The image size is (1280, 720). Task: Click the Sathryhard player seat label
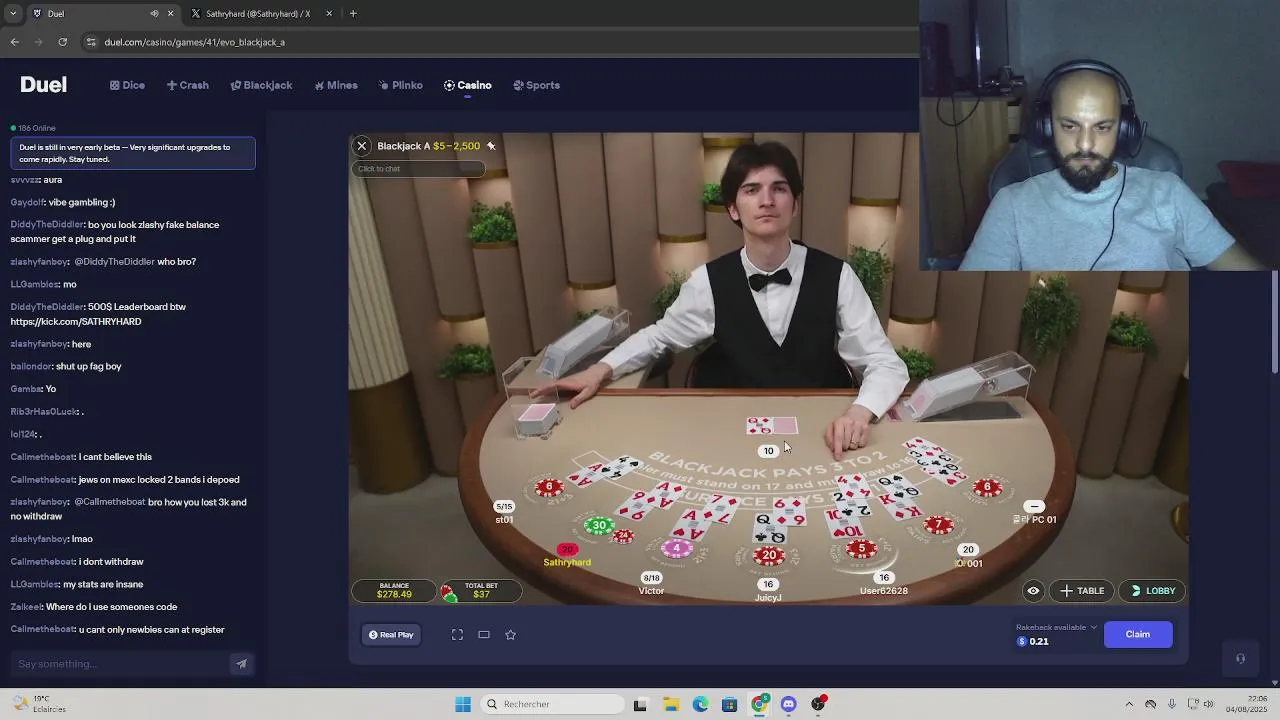(567, 562)
